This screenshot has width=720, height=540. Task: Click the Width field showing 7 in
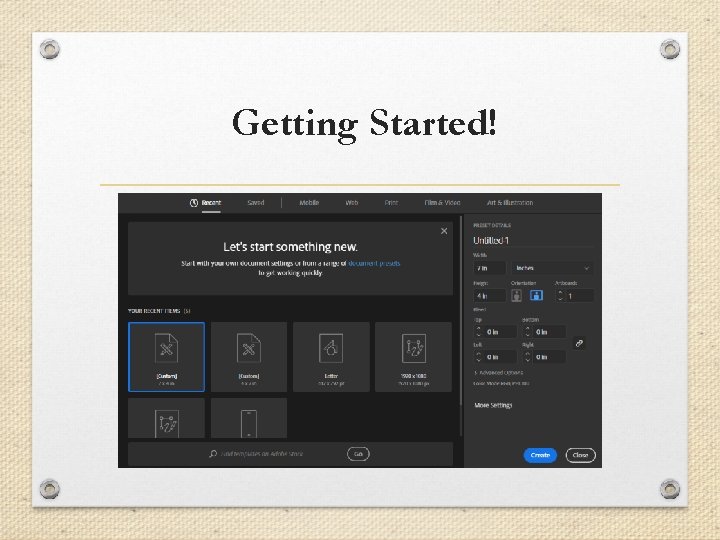pos(489,268)
